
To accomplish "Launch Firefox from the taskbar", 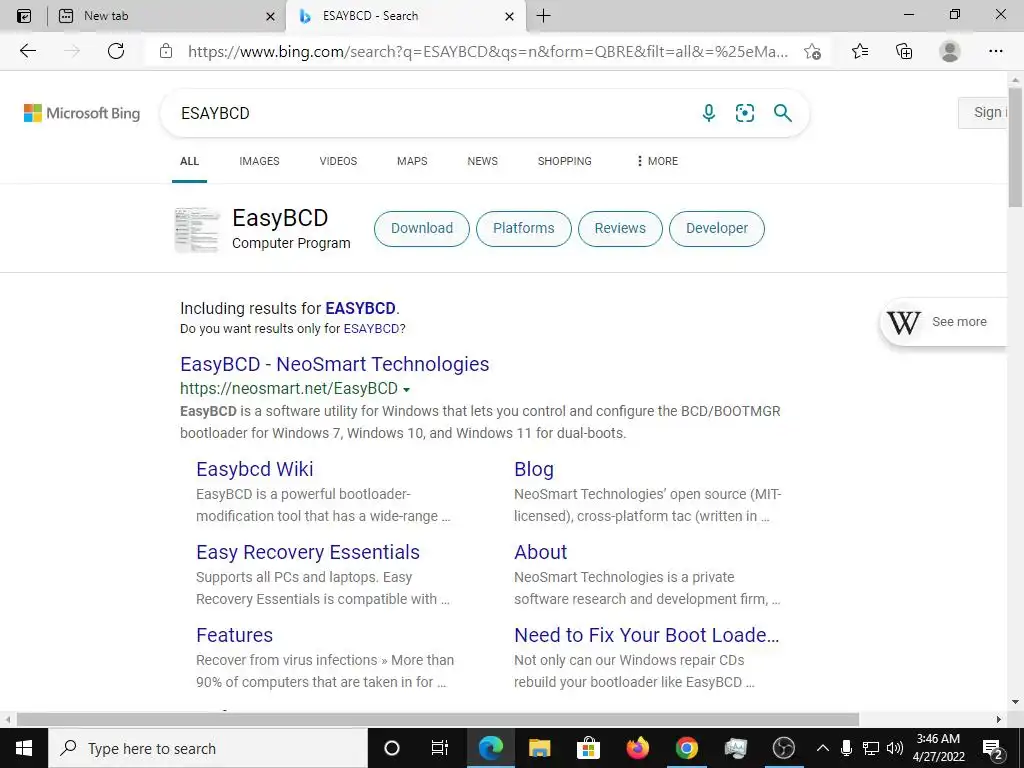I will click(x=637, y=748).
